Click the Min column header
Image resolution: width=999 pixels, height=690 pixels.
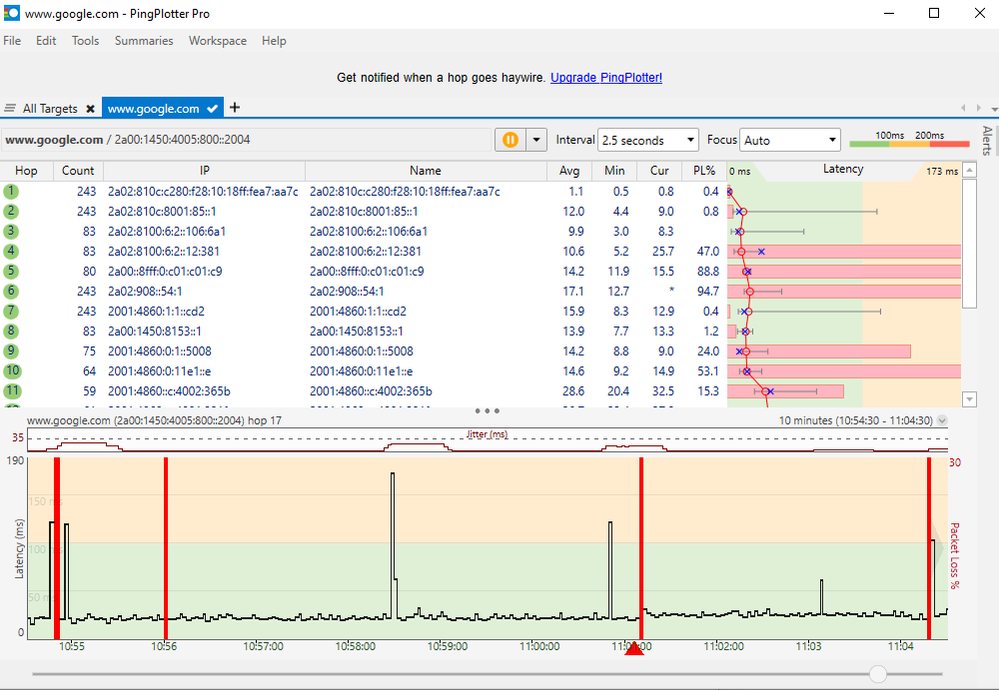(614, 171)
